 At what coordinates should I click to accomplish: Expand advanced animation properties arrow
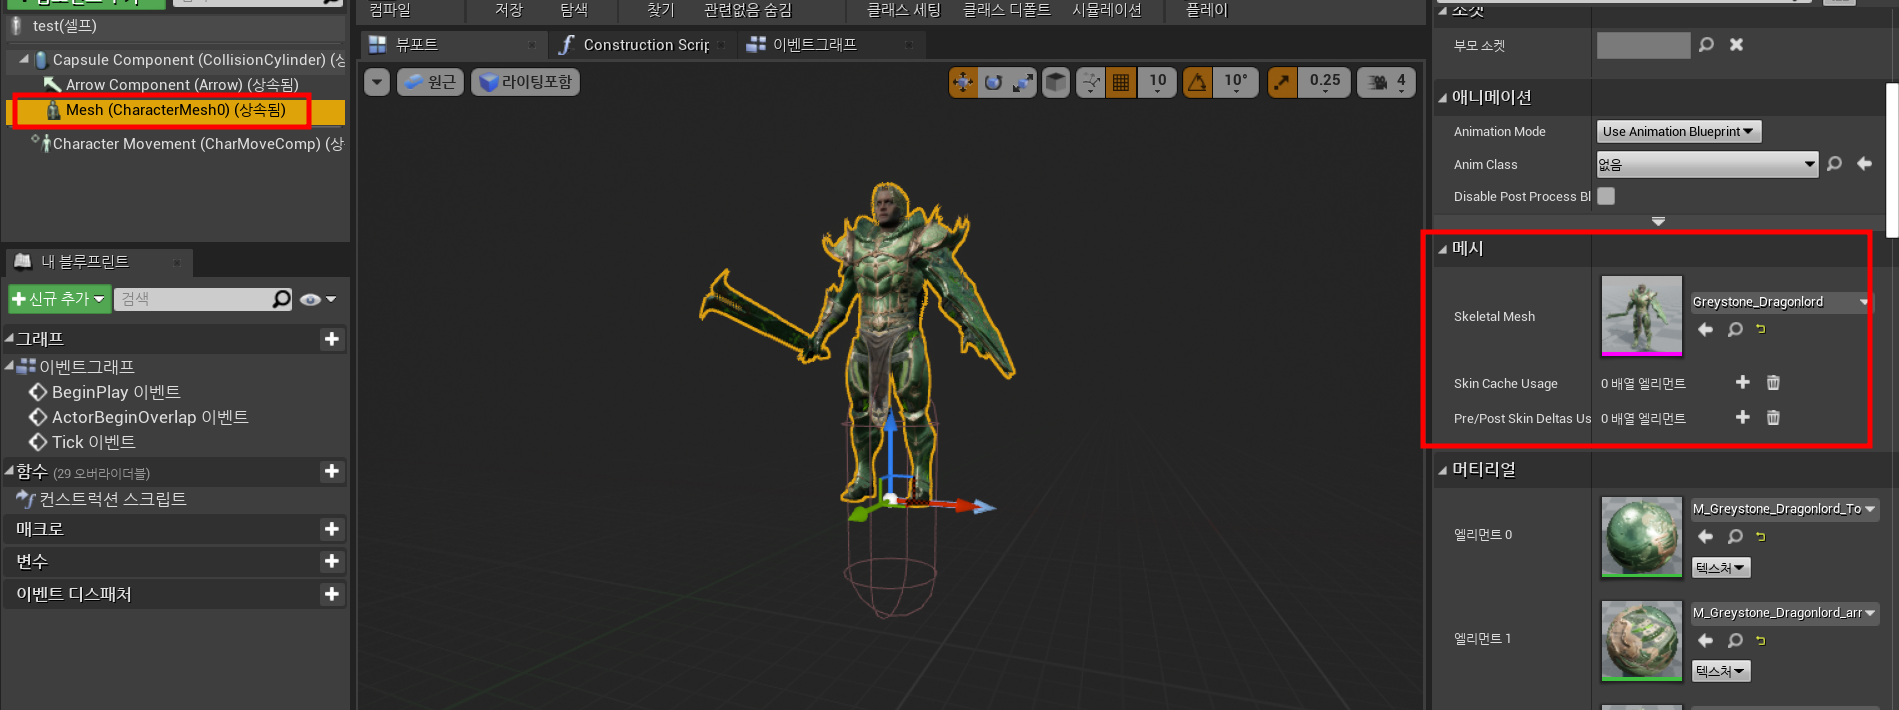[1658, 221]
